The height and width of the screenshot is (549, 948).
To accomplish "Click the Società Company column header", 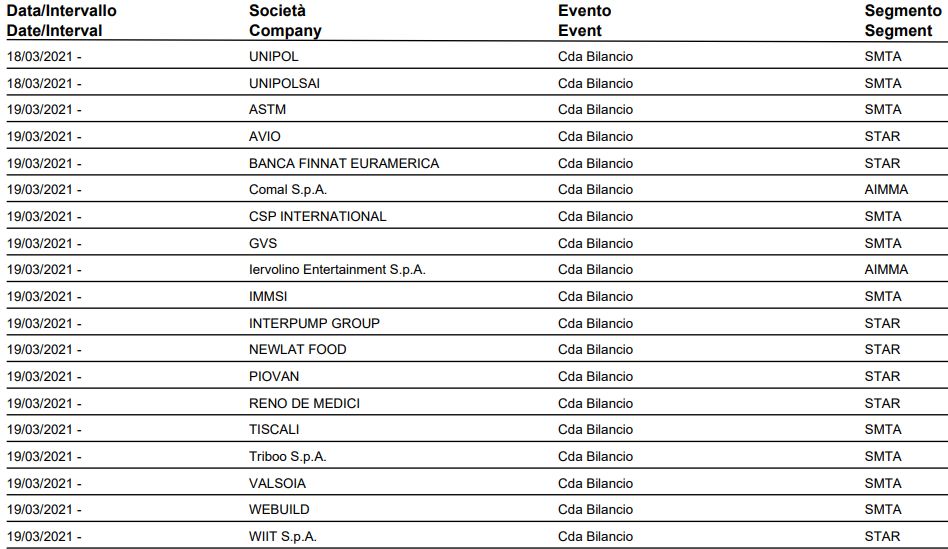I will click(x=285, y=21).
